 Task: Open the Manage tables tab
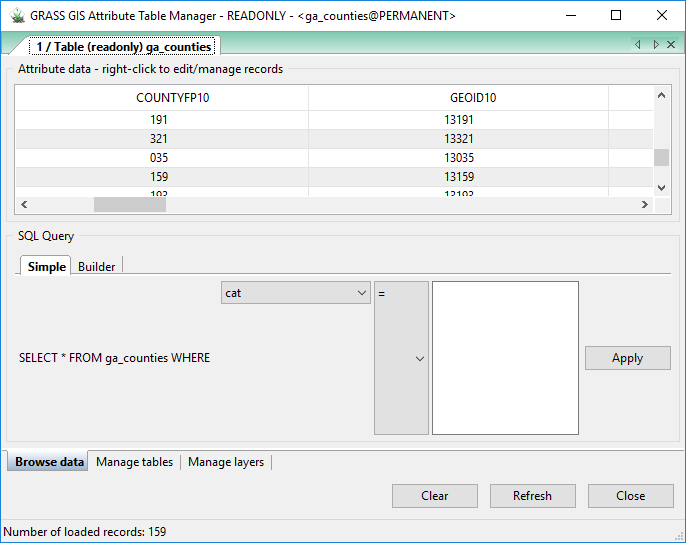[134, 462]
